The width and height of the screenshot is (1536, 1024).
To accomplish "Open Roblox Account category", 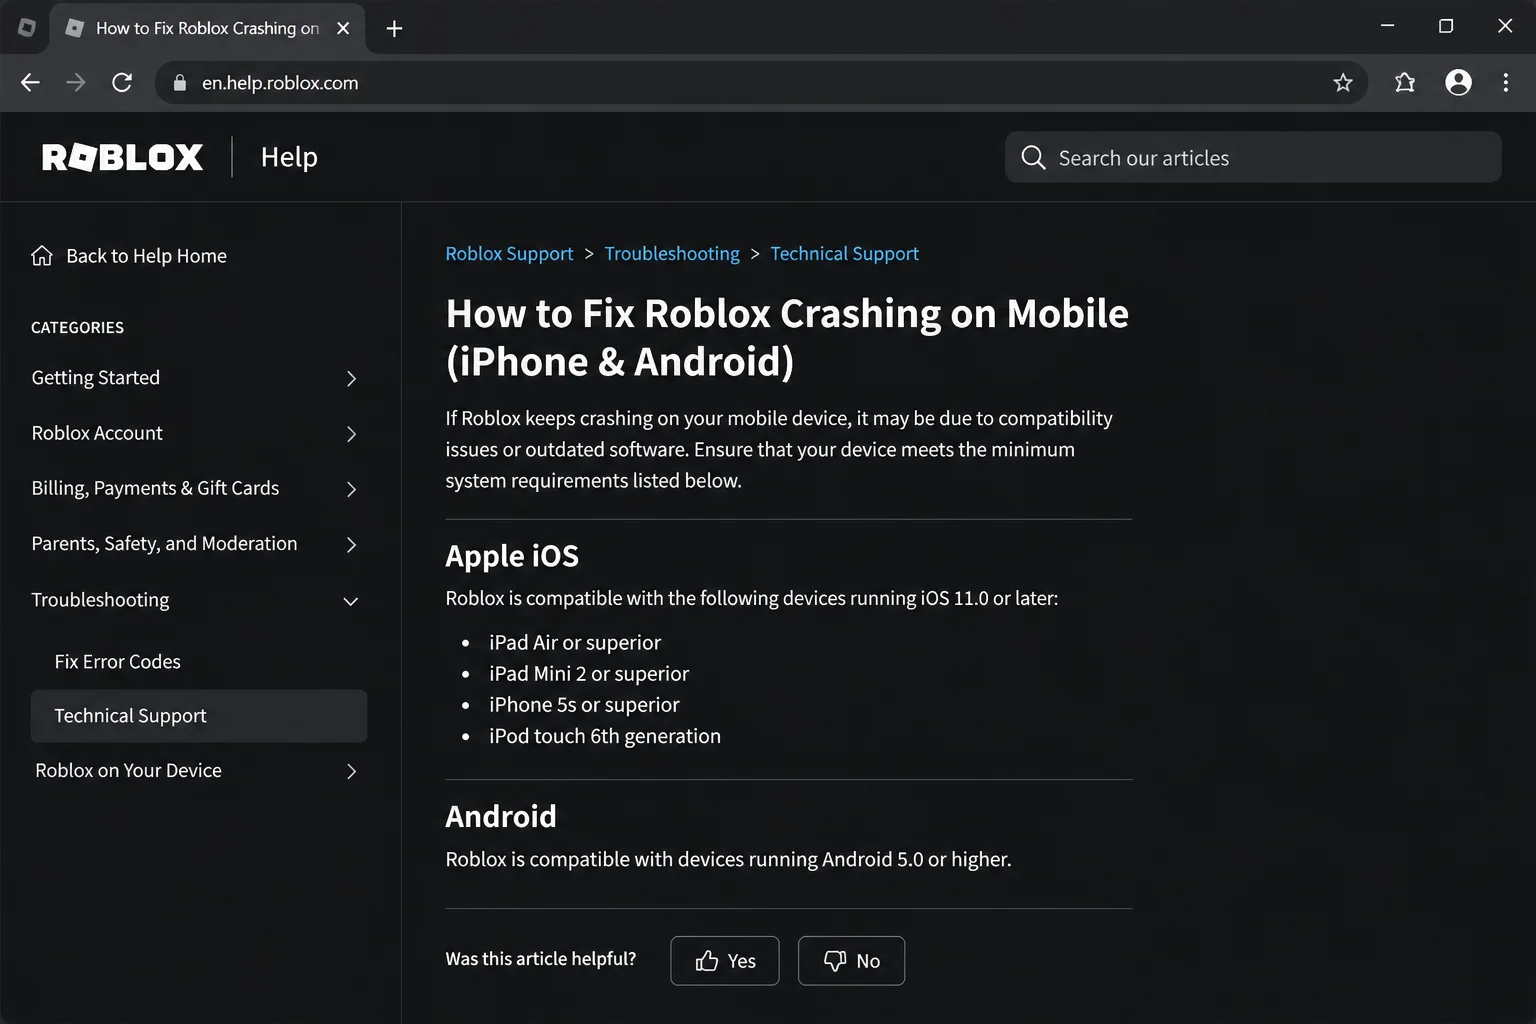I will coord(97,433).
